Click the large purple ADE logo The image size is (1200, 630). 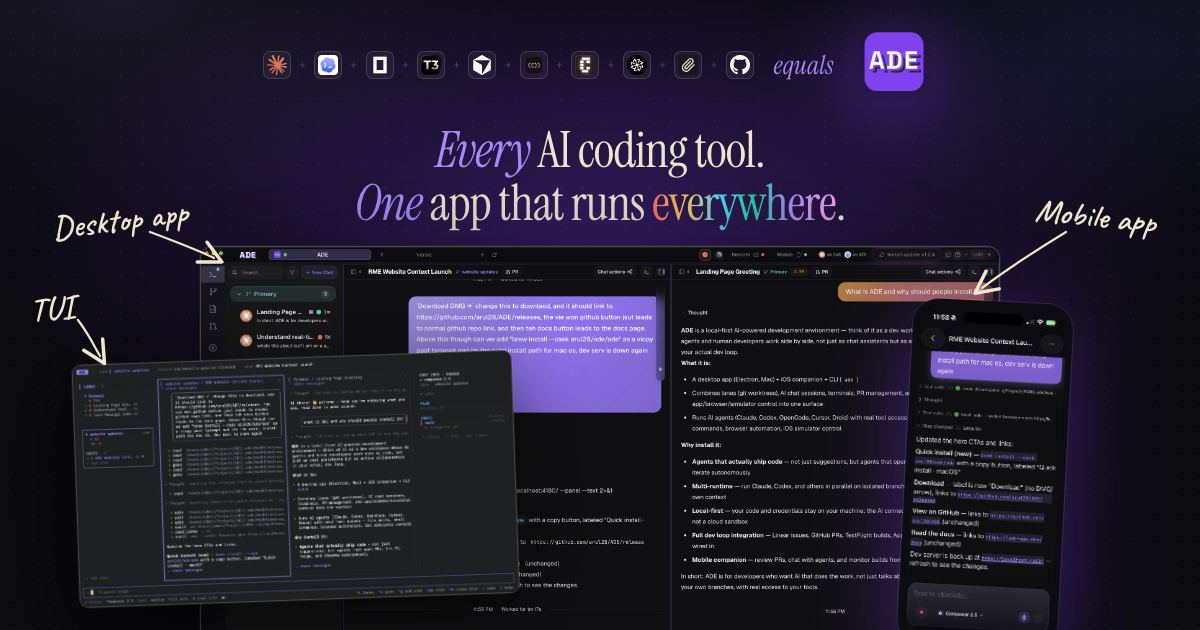[x=894, y=62]
